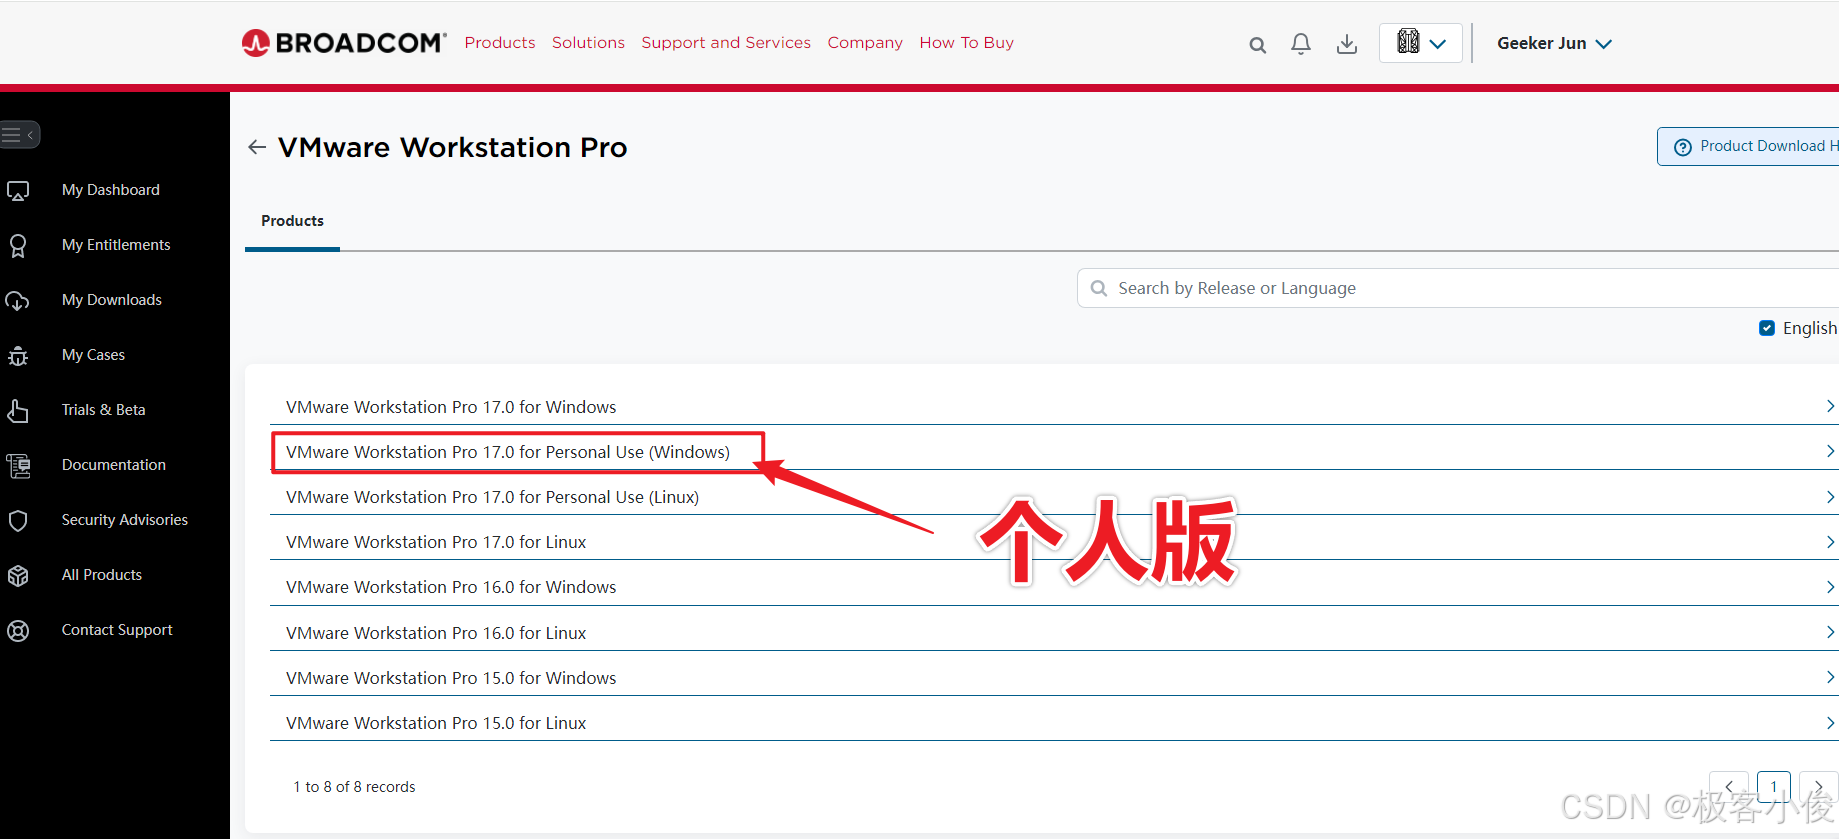This screenshot has width=1839, height=839.
Task: Toggle the English language checkbox
Action: click(x=1767, y=328)
